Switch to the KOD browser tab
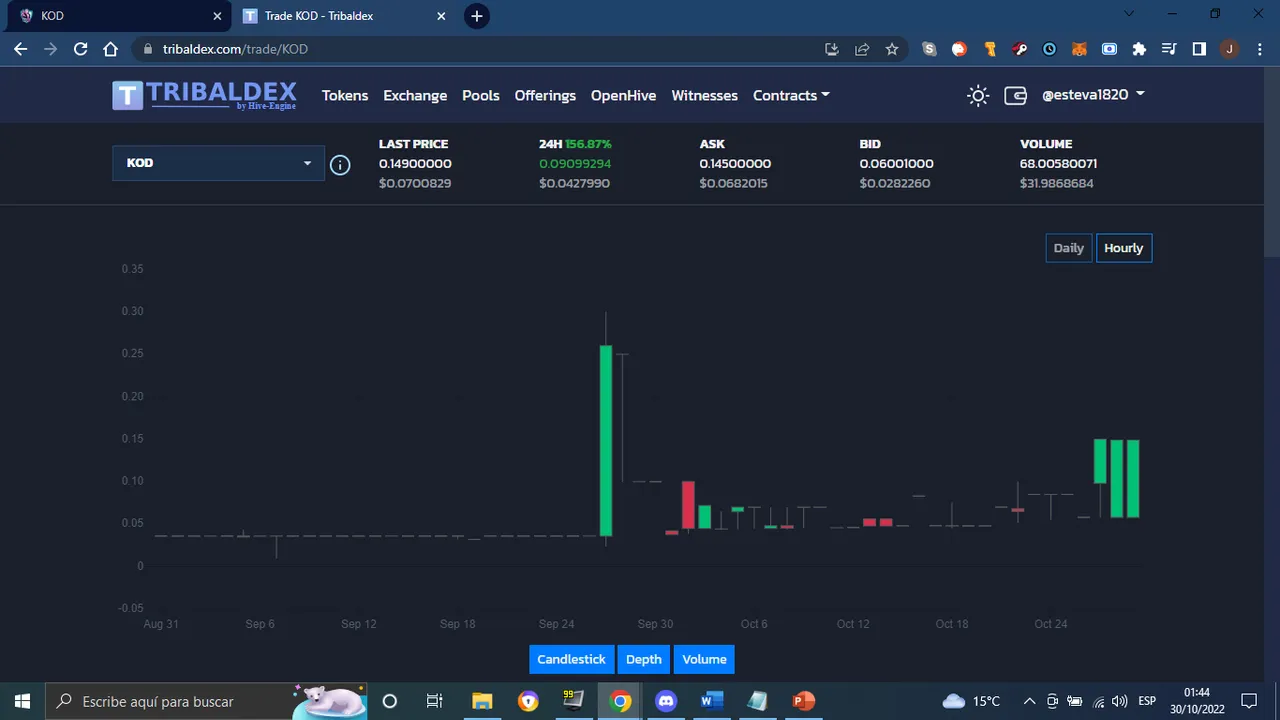This screenshot has width=1280, height=720. coord(116,16)
